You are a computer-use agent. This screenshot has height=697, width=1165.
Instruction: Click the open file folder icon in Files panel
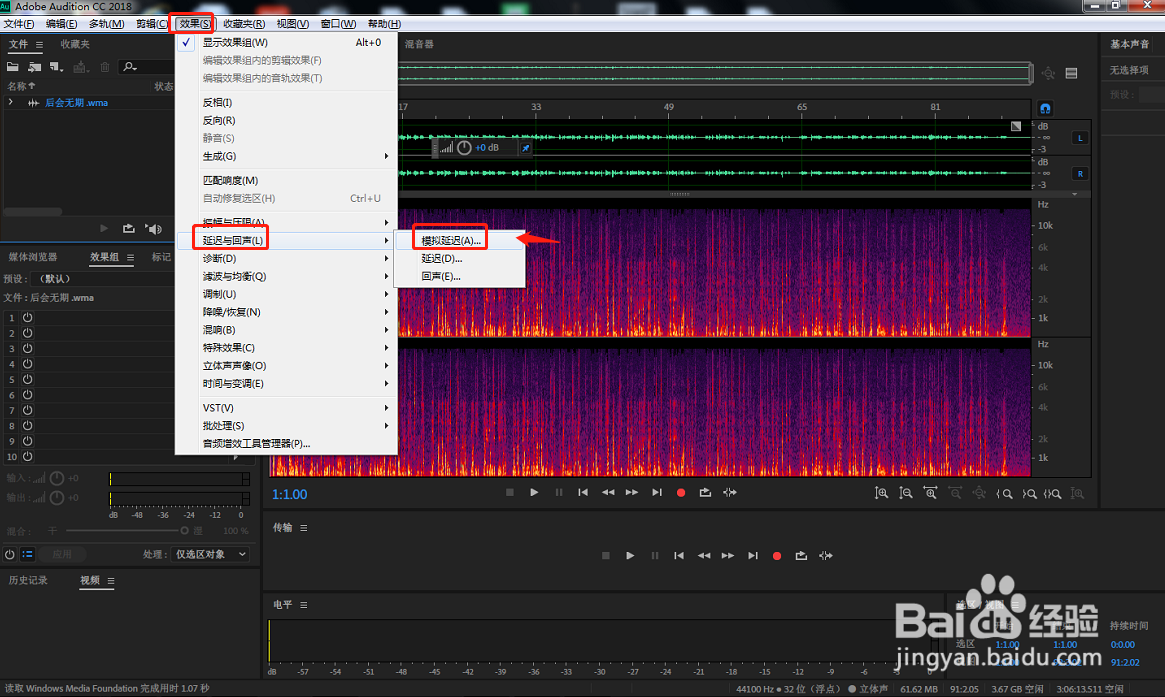pyautogui.click(x=13, y=67)
